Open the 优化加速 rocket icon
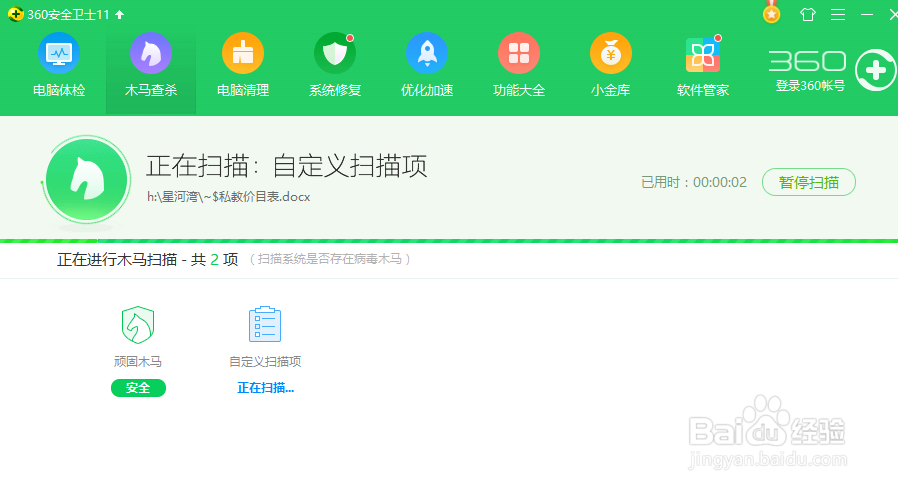The width and height of the screenshot is (898, 491). coord(427,53)
